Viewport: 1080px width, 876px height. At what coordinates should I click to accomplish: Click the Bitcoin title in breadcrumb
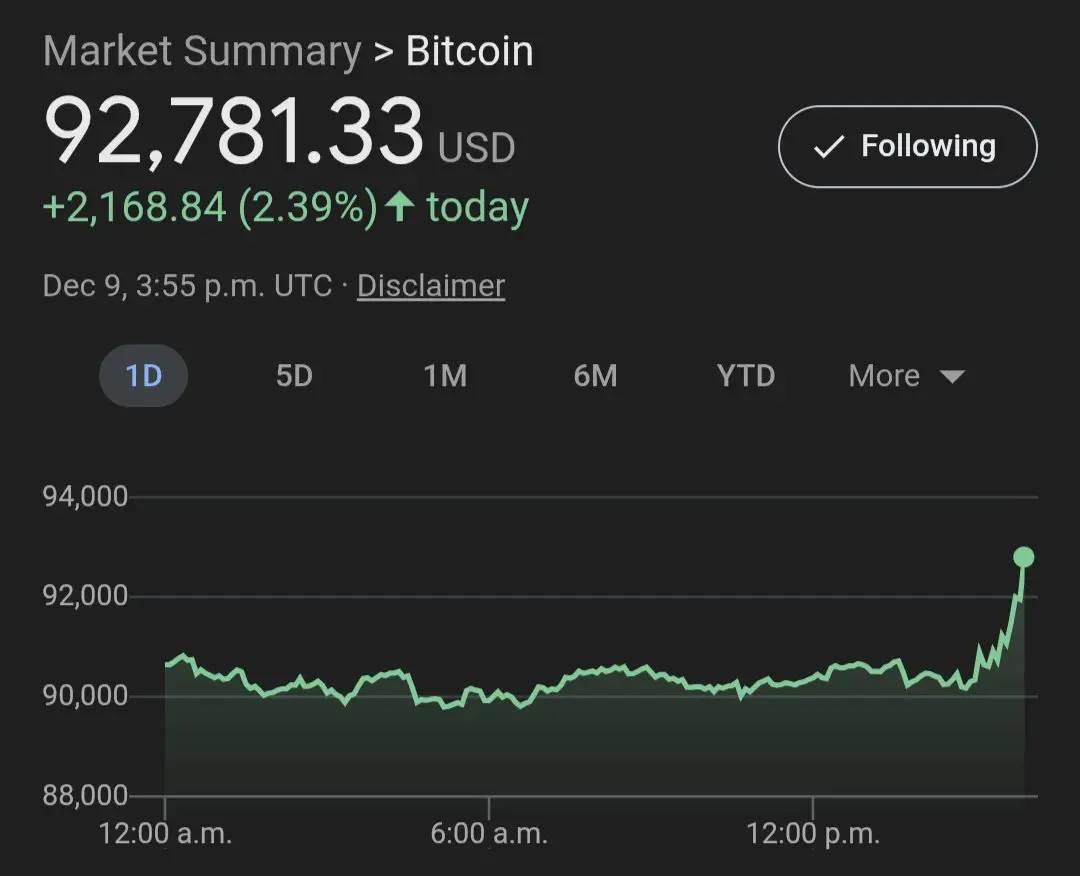[470, 52]
